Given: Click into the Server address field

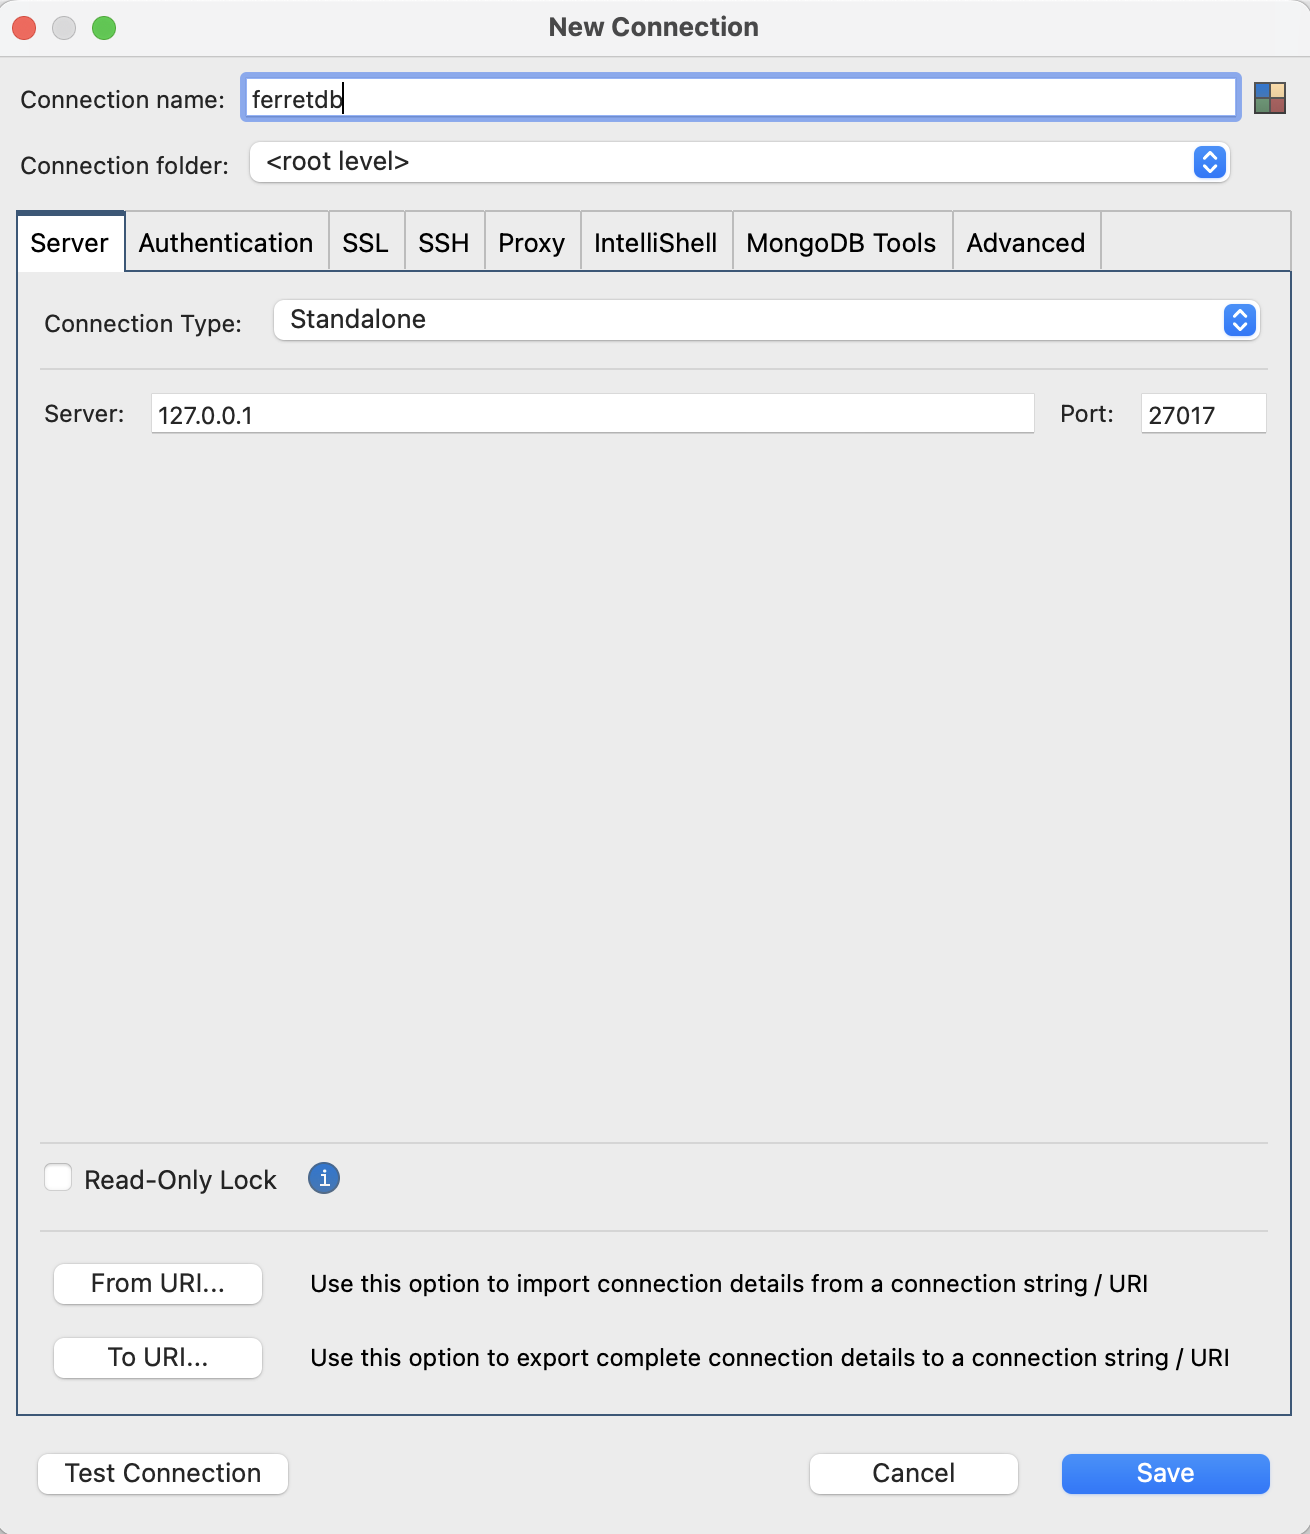Looking at the screenshot, I should point(592,414).
